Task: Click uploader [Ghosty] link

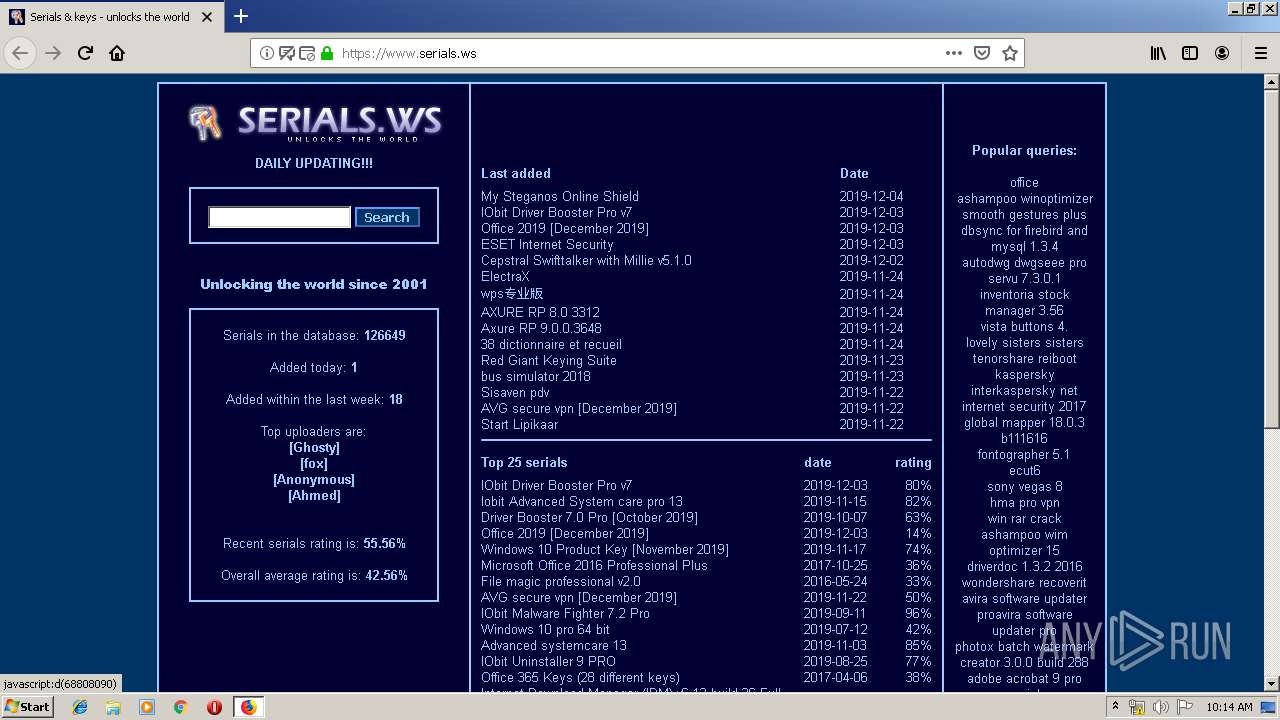Action: pyautogui.click(x=314, y=447)
